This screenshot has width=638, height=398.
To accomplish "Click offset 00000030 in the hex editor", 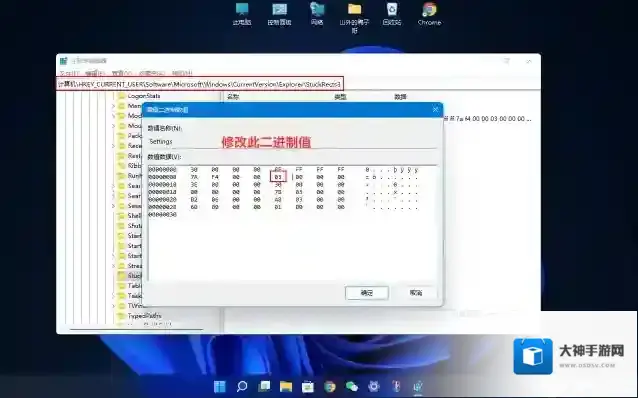I will tap(162, 214).
